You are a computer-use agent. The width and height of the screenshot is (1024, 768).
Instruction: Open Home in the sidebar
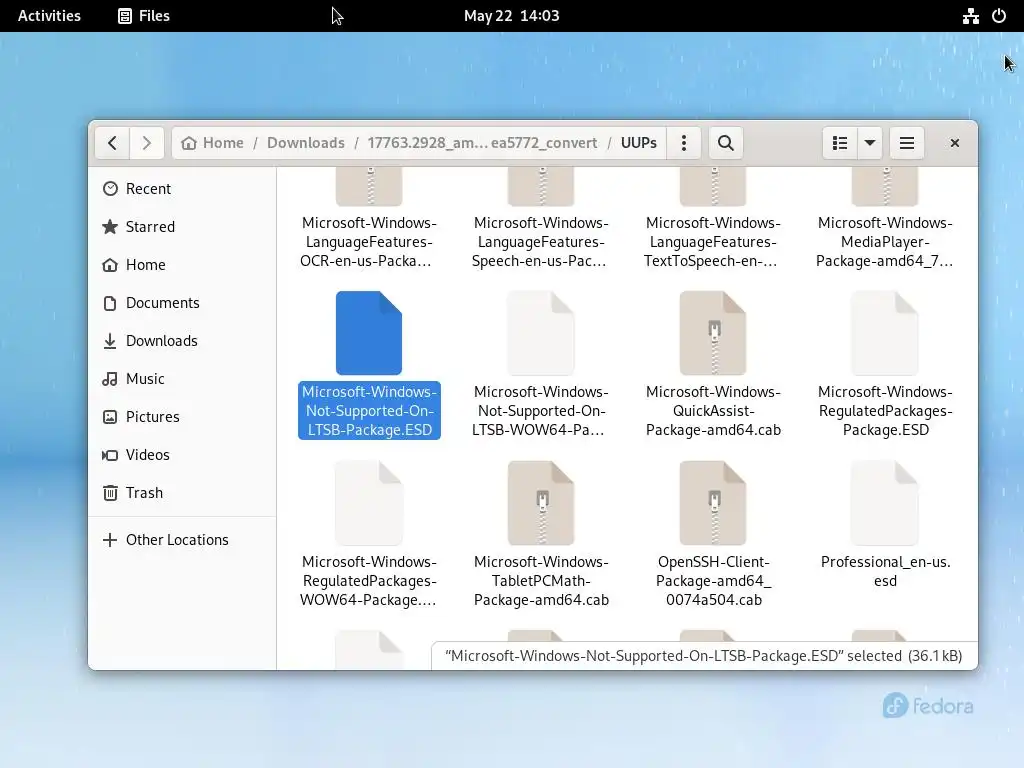pyautogui.click(x=182, y=264)
